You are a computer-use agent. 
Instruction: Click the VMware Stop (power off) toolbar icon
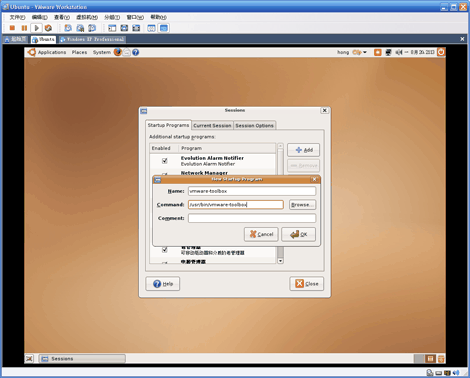pyautogui.click(x=12, y=28)
